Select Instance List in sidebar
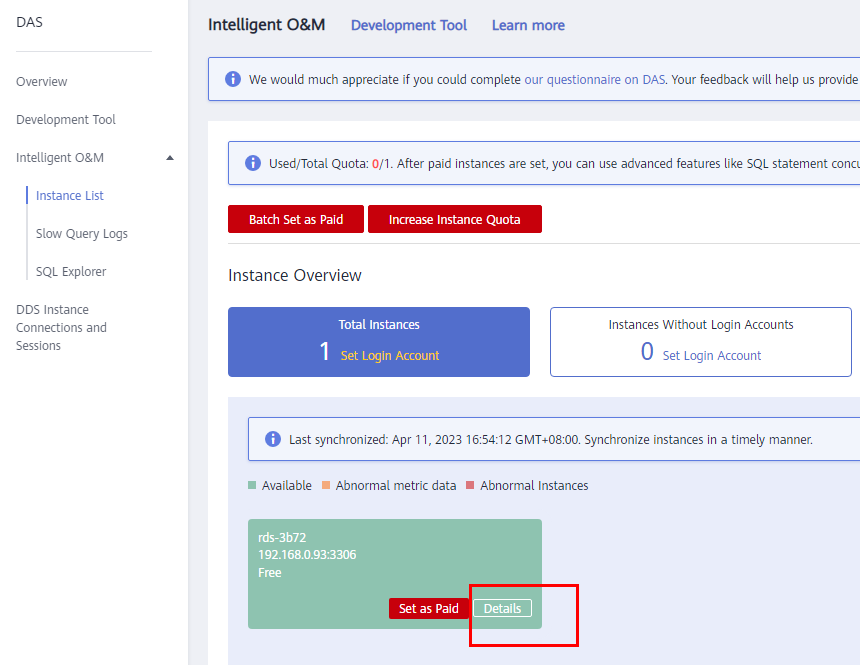 70,195
